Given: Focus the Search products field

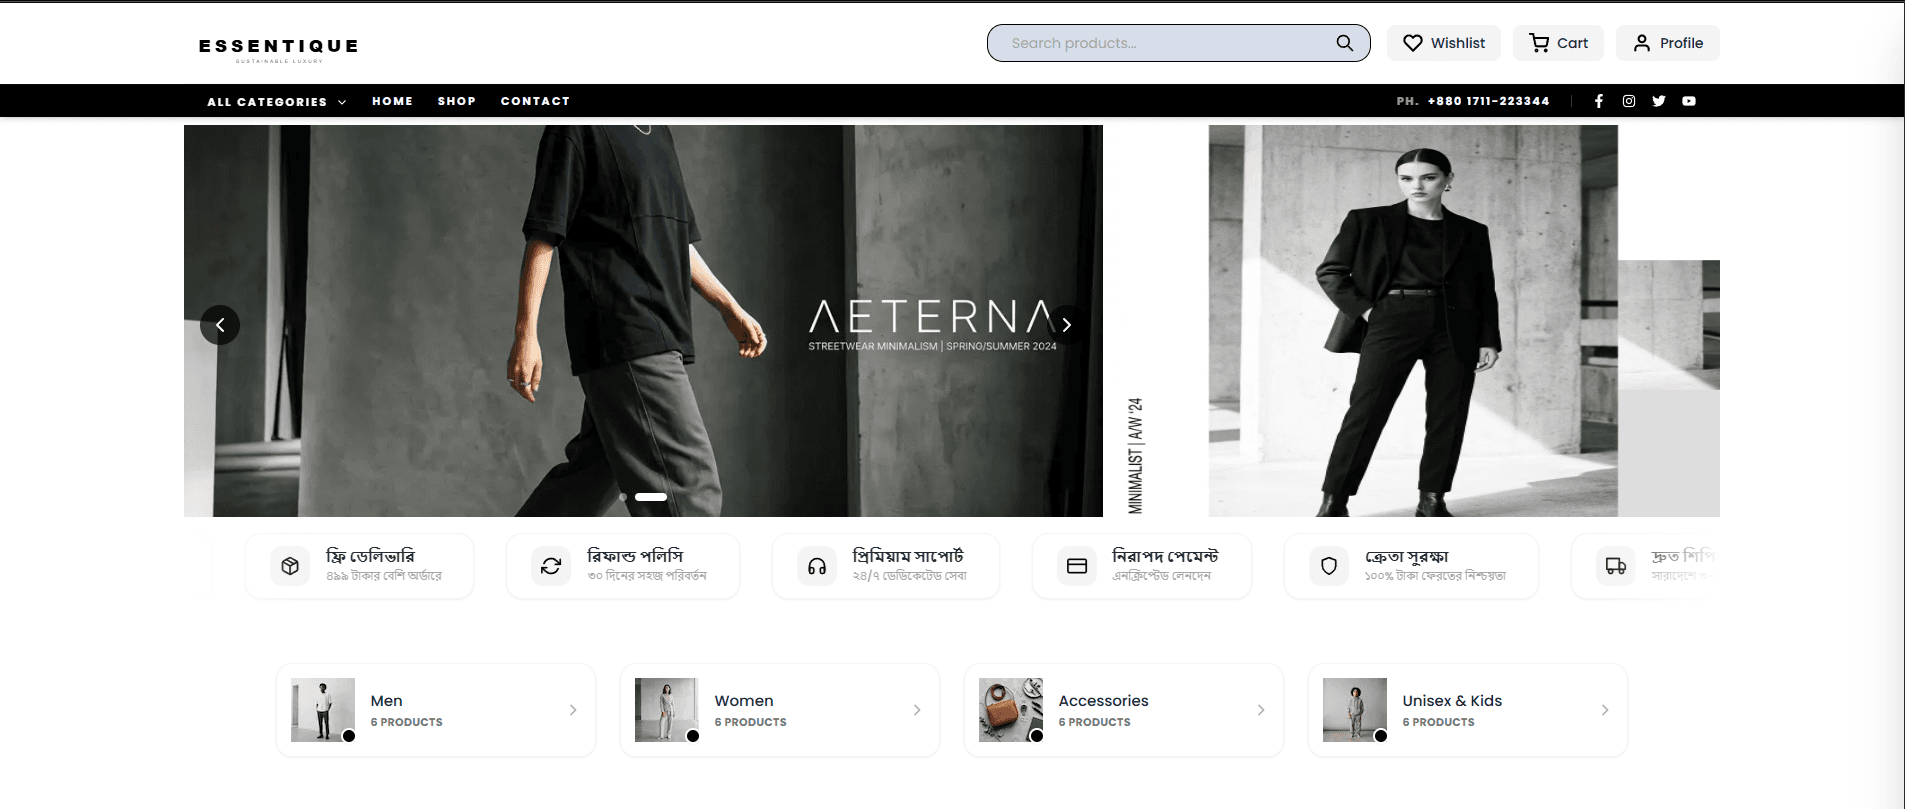Looking at the screenshot, I should click(1178, 43).
